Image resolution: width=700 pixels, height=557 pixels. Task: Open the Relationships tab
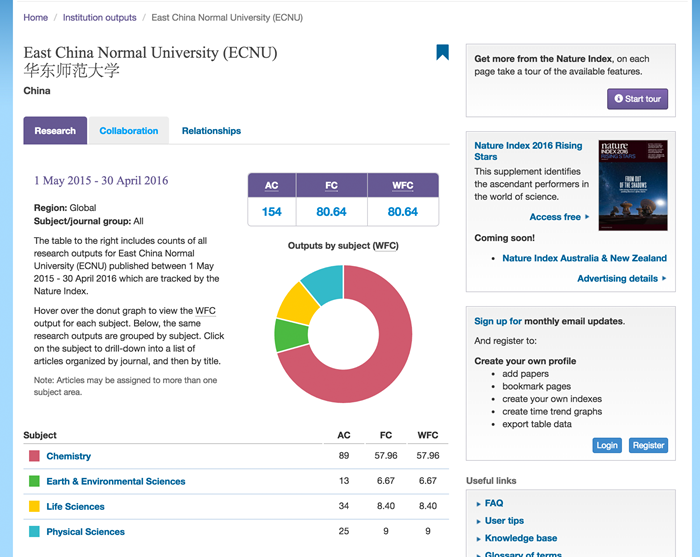pyautogui.click(x=211, y=131)
